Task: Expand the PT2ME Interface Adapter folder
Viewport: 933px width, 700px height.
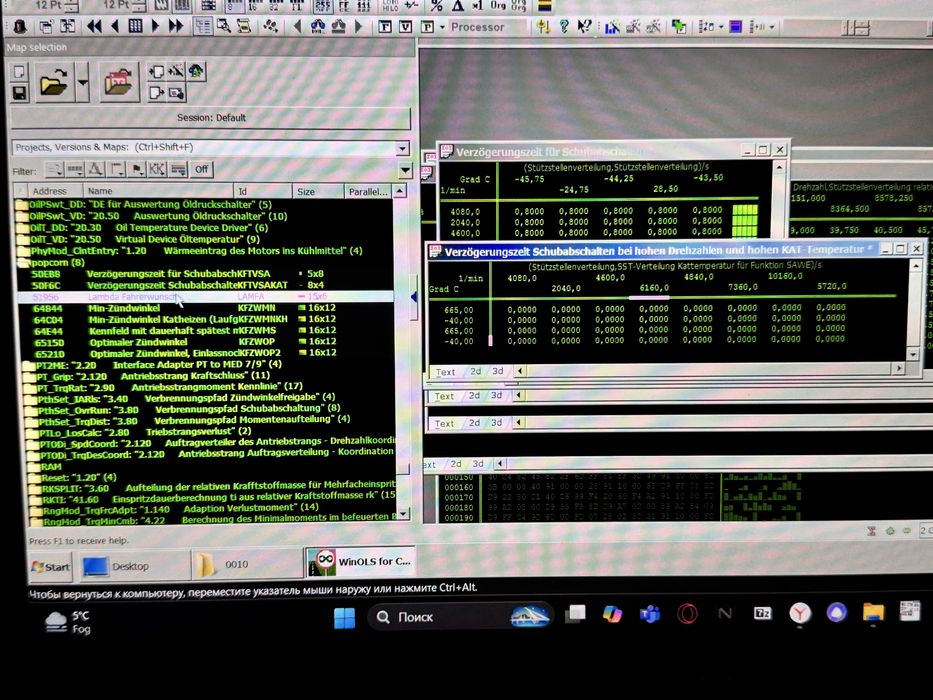Action: point(28,365)
